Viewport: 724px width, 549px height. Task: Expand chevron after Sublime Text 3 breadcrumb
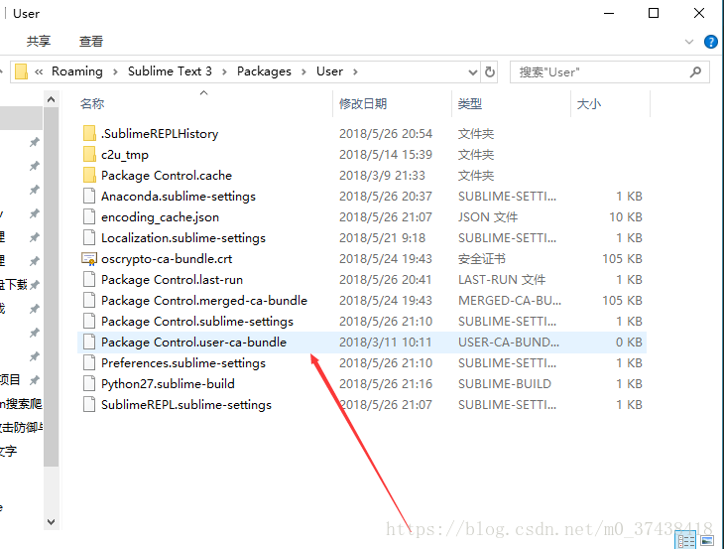tap(224, 72)
